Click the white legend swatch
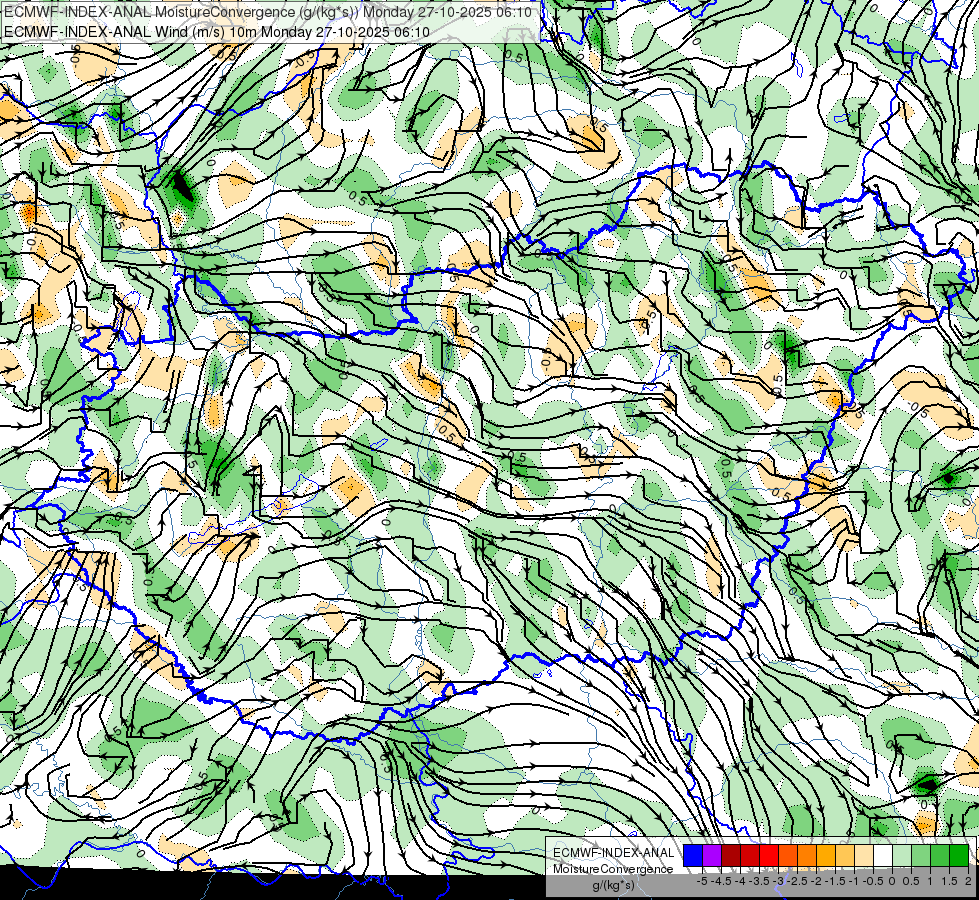Viewport: 979px width, 900px height. 883,855
